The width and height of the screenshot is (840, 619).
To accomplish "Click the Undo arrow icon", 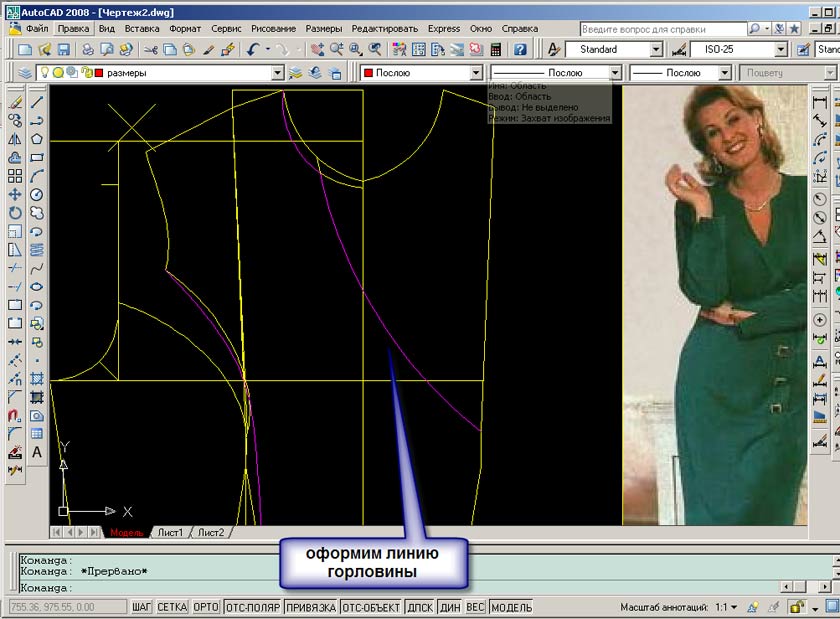I will [253, 49].
